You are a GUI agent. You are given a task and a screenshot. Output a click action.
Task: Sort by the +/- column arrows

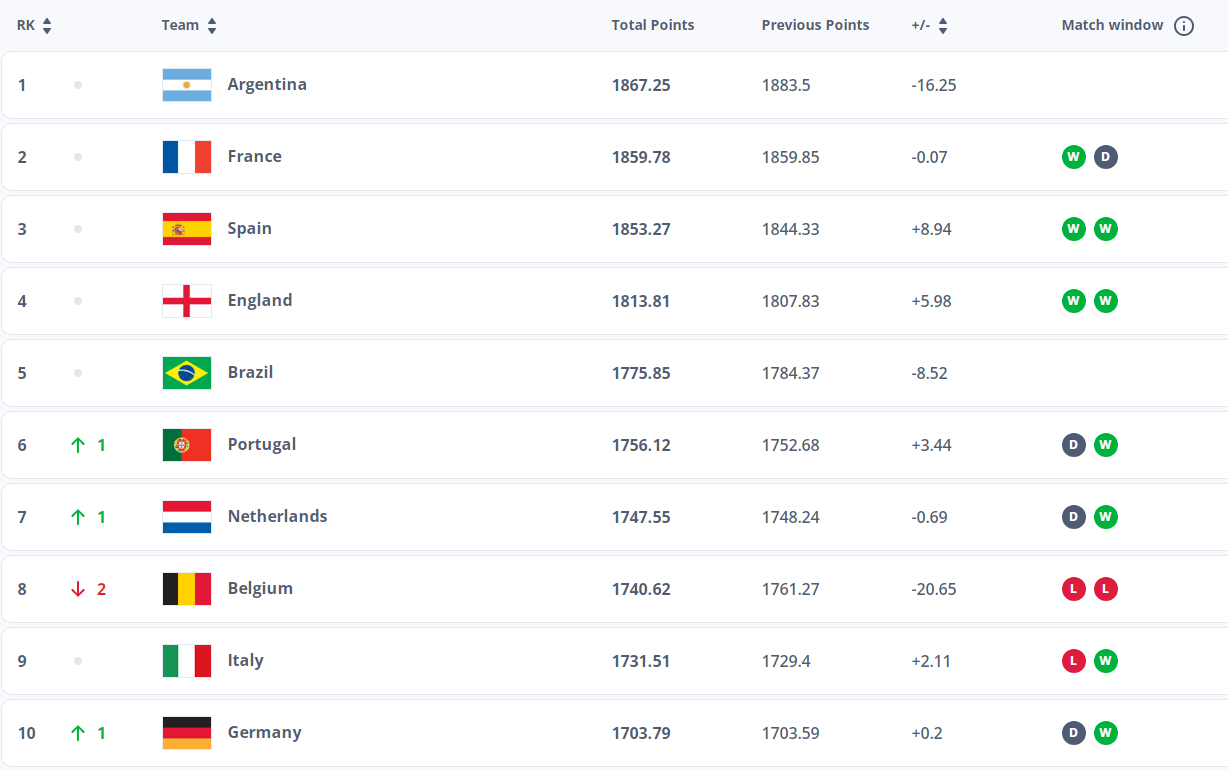tap(943, 26)
